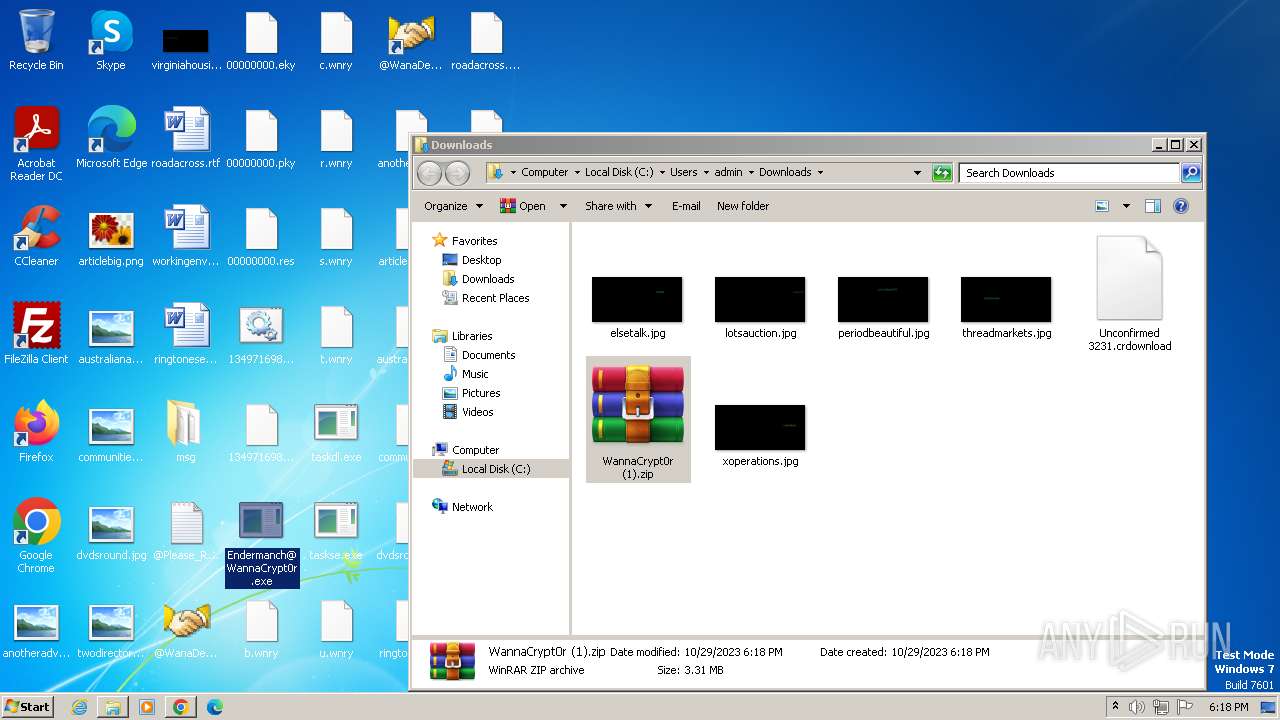Open Organize dropdown menu
Screen dimensions: 1280x720
click(x=453, y=206)
